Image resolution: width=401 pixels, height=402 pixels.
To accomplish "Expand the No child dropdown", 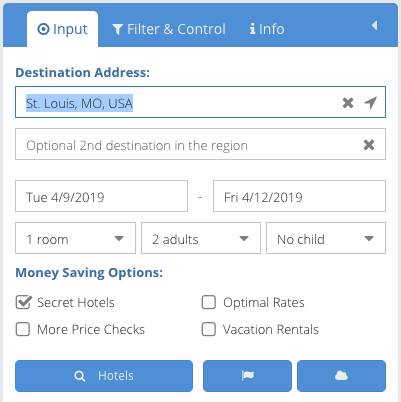I will (326, 238).
